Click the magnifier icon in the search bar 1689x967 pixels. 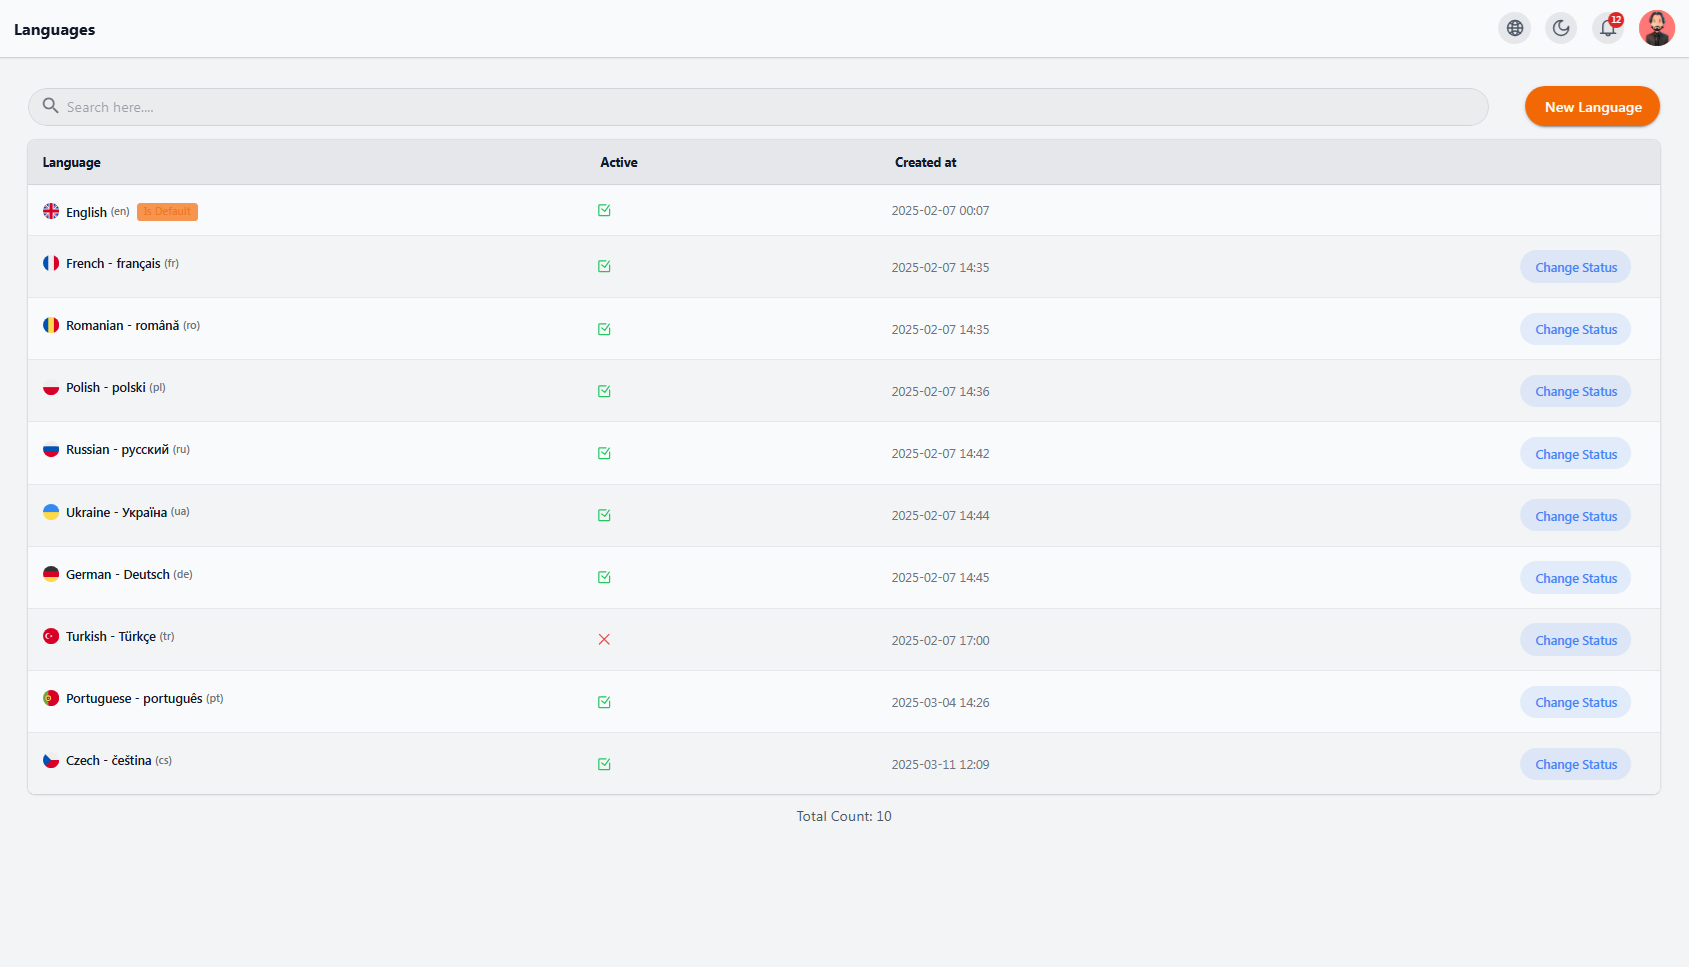pos(50,106)
